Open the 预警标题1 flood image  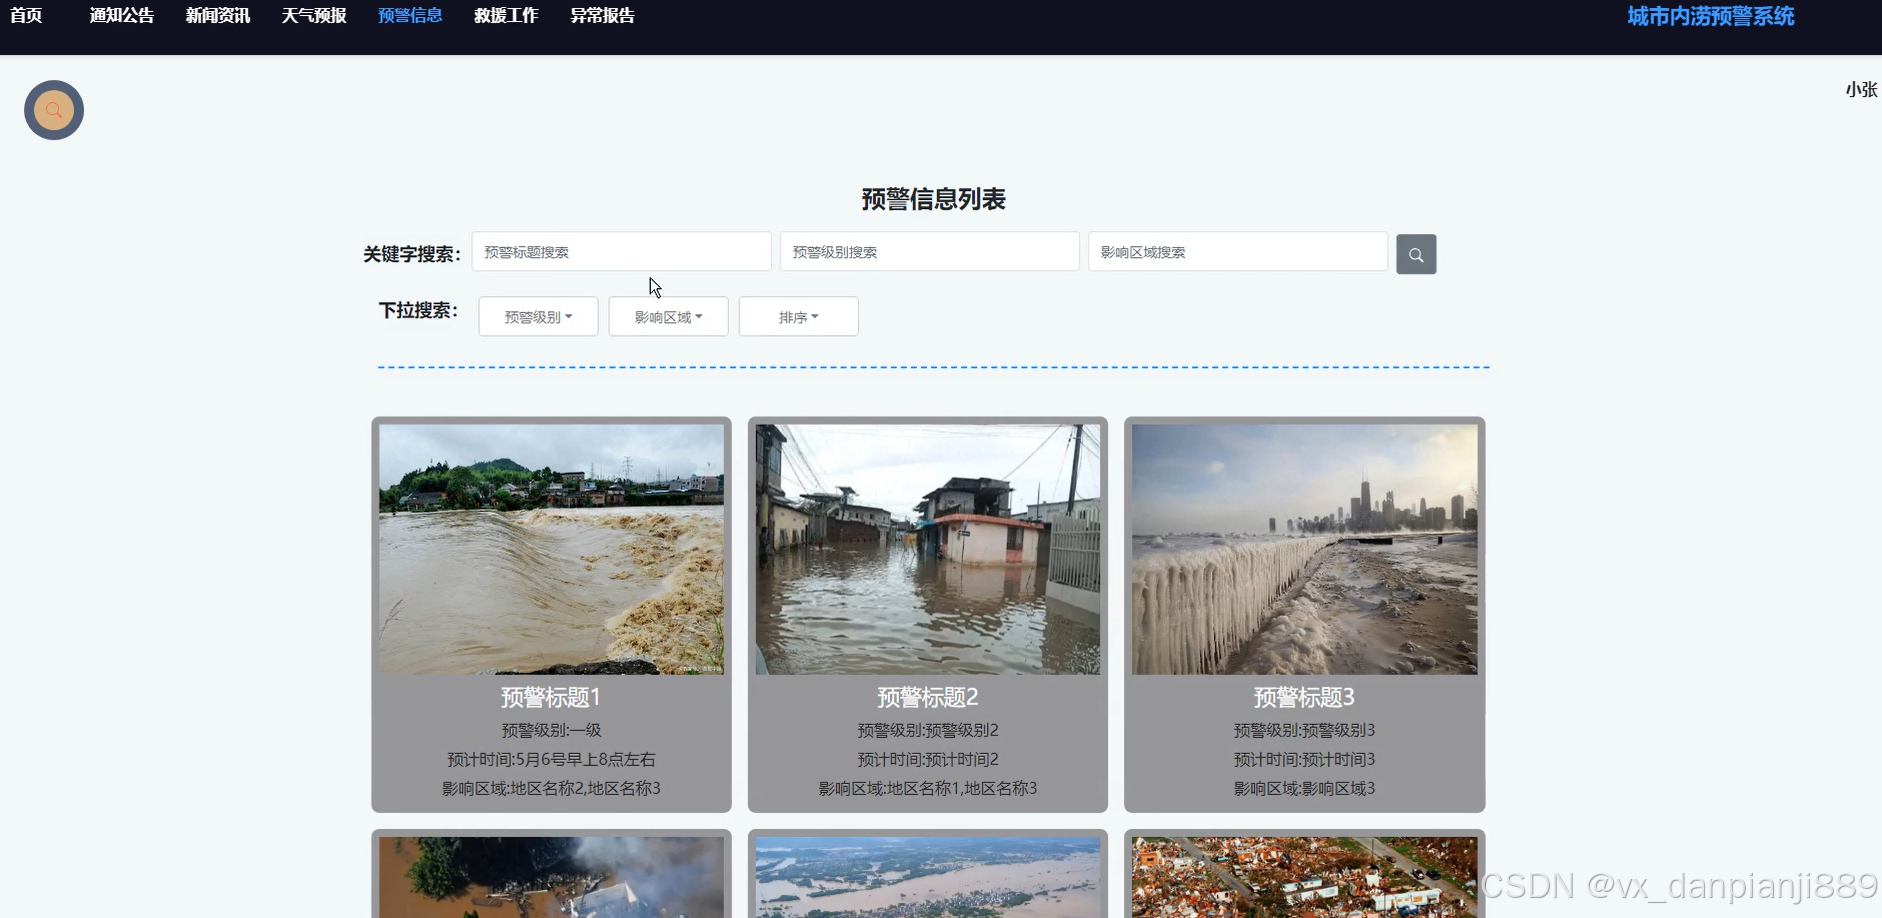[x=551, y=549]
